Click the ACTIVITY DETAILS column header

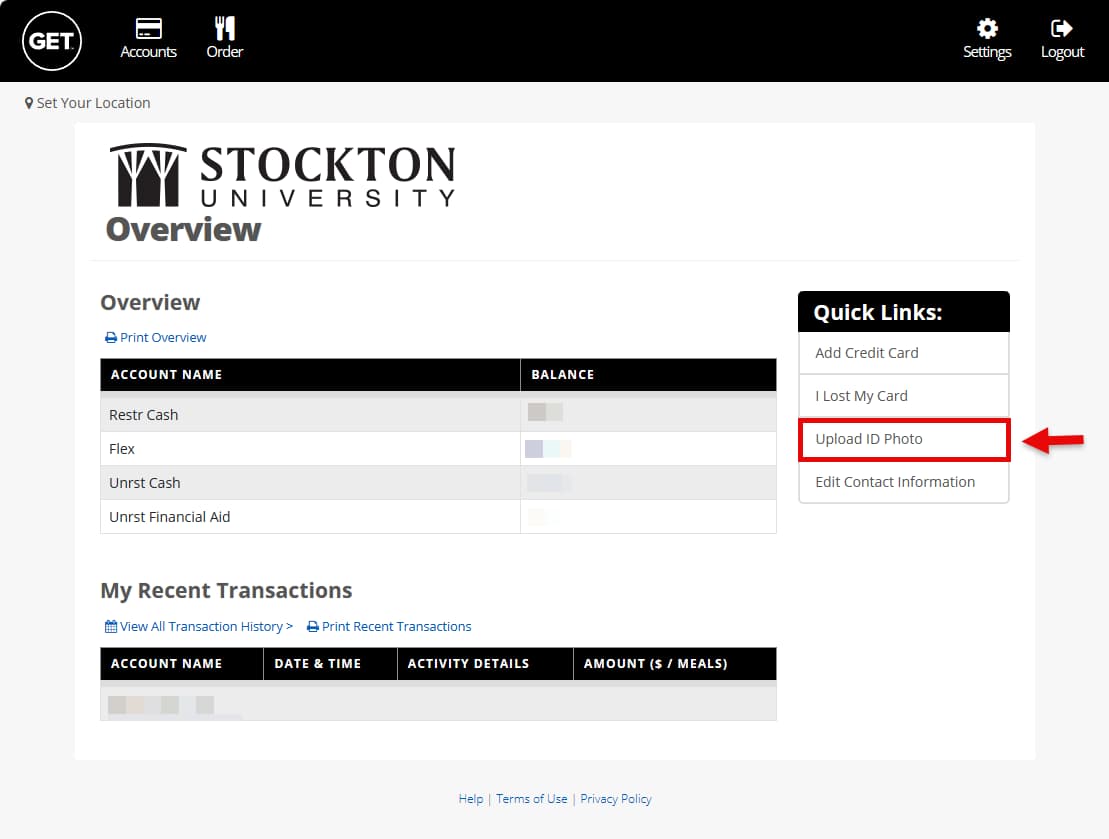(485, 664)
